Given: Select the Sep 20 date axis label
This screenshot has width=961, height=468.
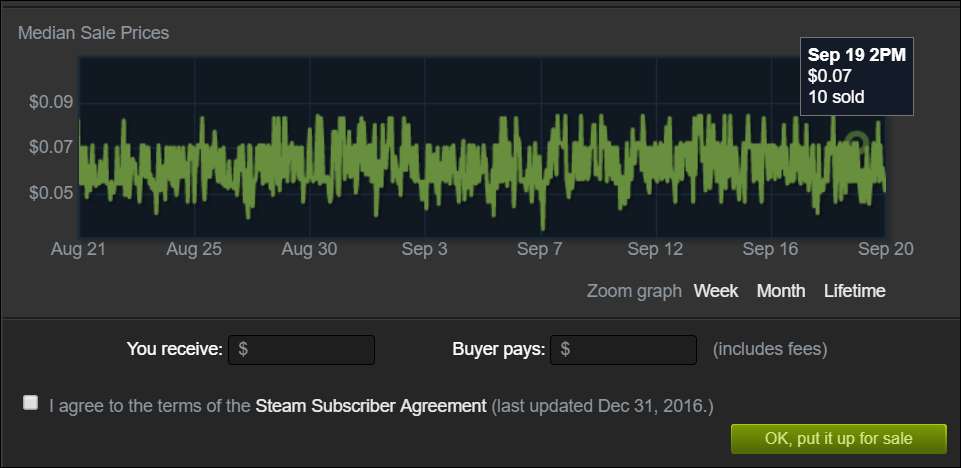Looking at the screenshot, I should (x=886, y=249).
